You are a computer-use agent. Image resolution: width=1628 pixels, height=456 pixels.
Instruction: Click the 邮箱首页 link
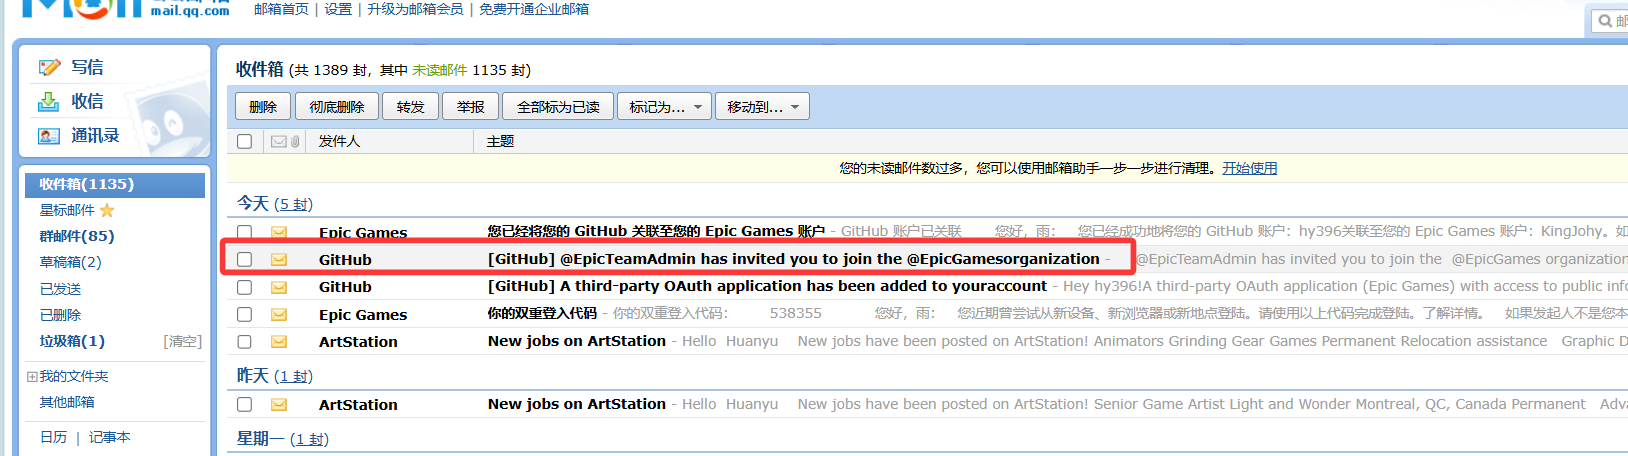tap(281, 9)
